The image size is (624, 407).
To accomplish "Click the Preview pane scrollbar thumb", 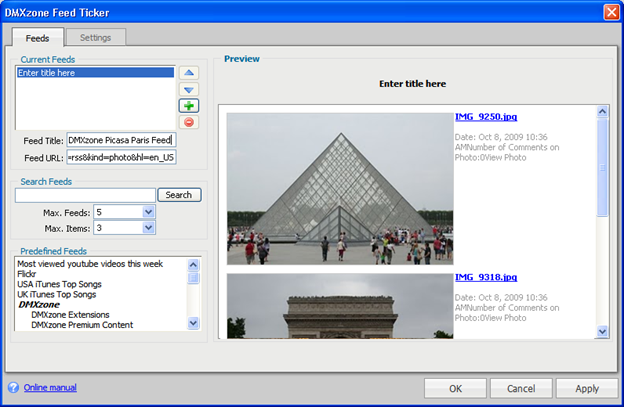I will [x=603, y=167].
